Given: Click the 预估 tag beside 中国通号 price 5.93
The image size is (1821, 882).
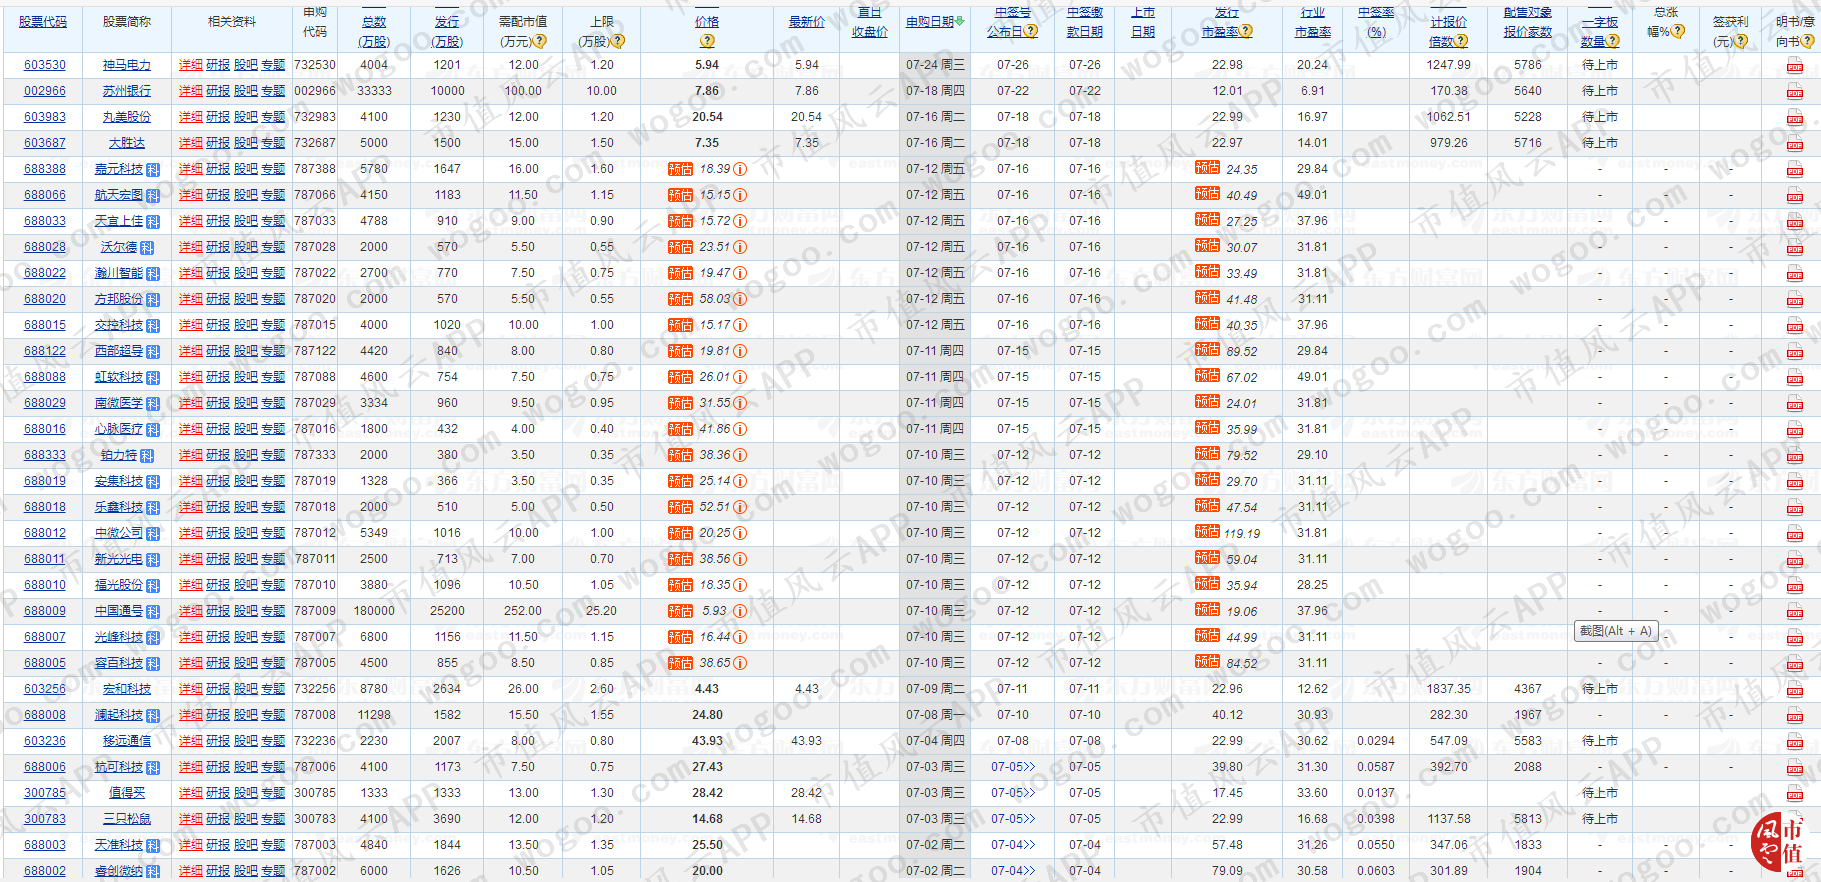Looking at the screenshot, I should [x=680, y=611].
